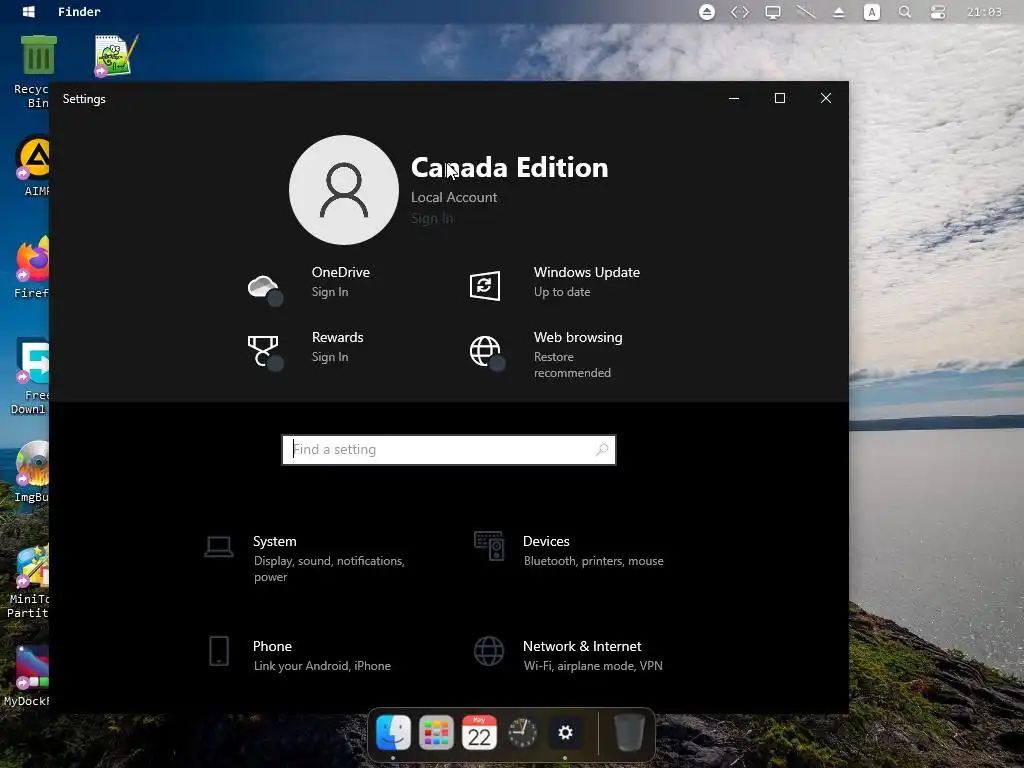Click the Sign In link under Local Account
This screenshot has width=1024, height=768.
pos(432,218)
